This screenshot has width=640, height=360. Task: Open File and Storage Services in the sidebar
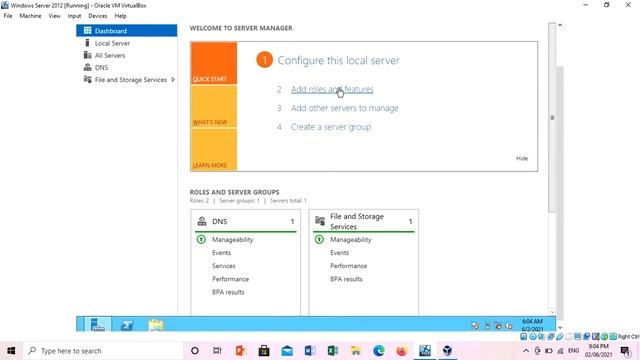click(x=131, y=80)
